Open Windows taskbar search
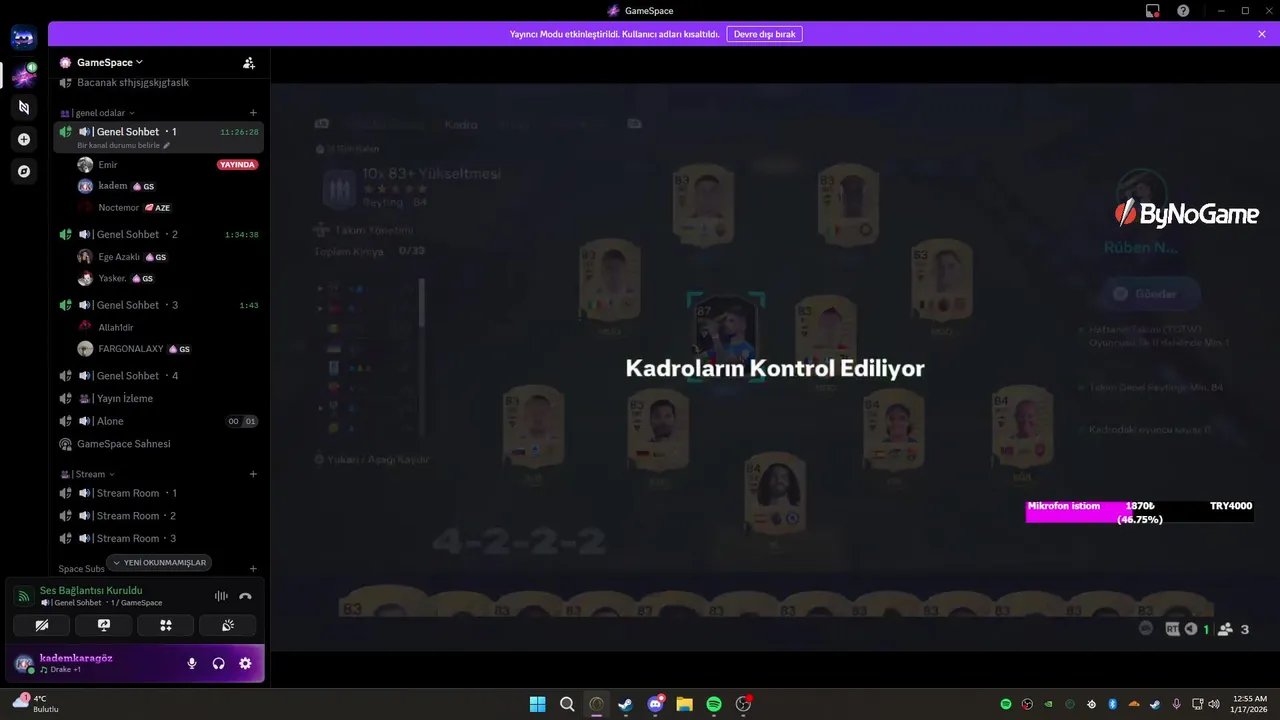The height and width of the screenshot is (720, 1280). coord(567,704)
